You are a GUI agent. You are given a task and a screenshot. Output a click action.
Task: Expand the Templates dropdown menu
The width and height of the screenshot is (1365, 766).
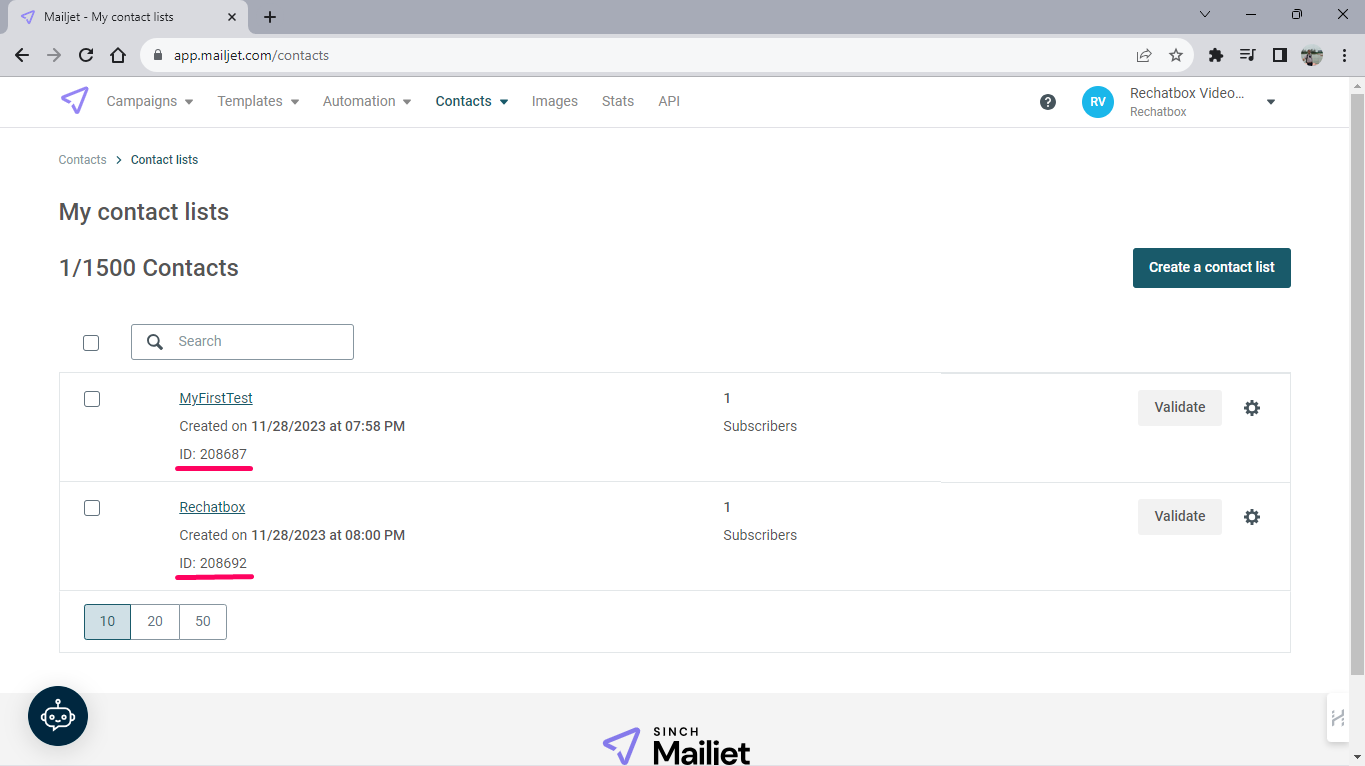click(x=258, y=101)
